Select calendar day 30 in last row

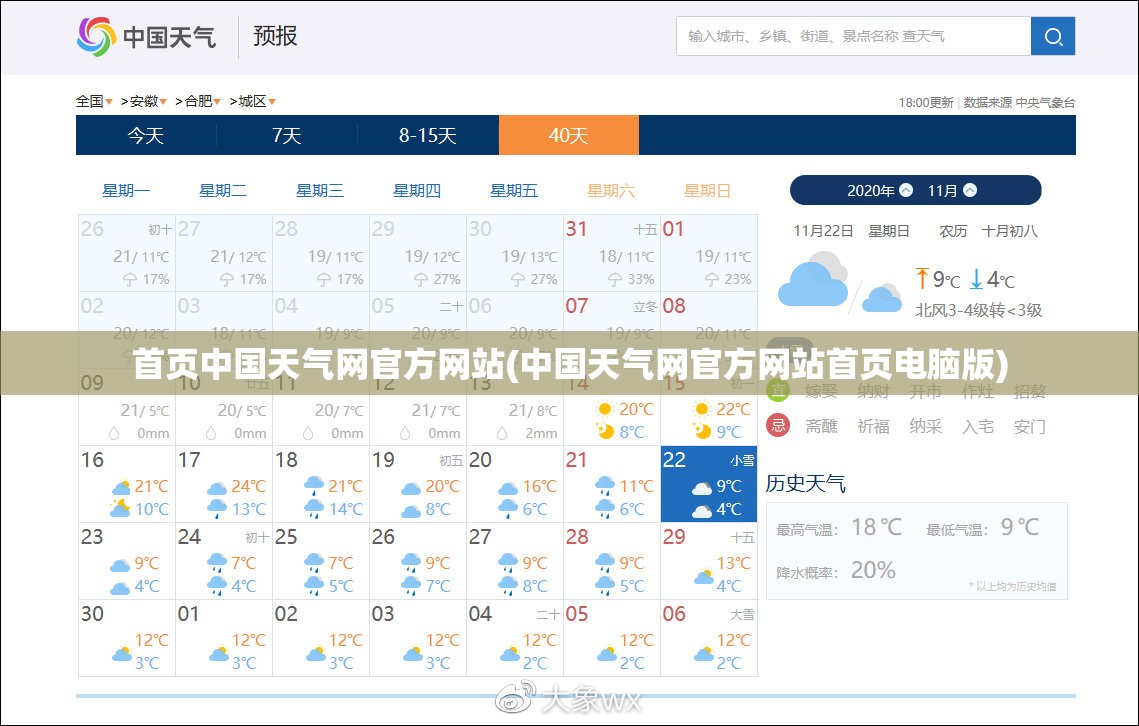point(127,638)
